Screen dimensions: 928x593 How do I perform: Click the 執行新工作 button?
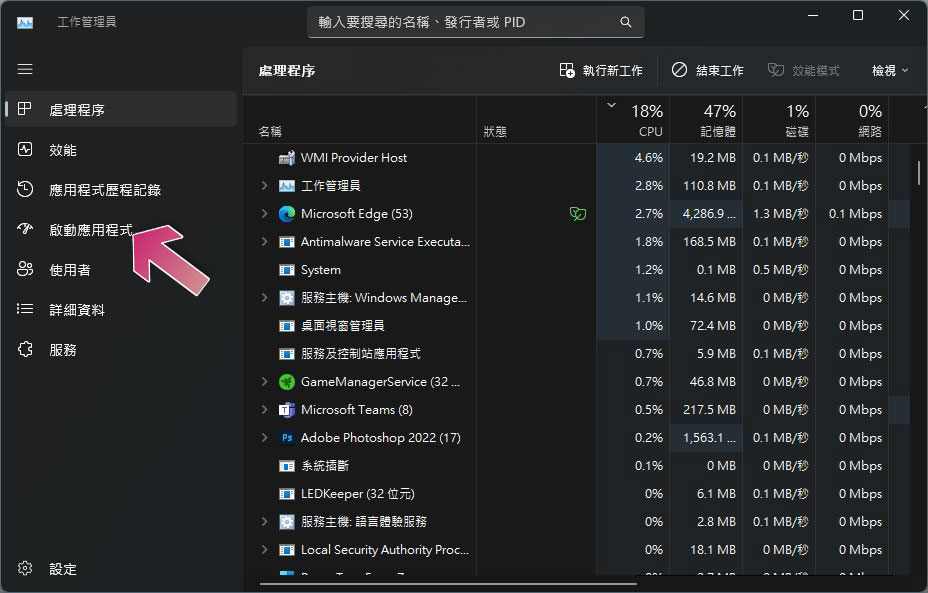click(601, 70)
